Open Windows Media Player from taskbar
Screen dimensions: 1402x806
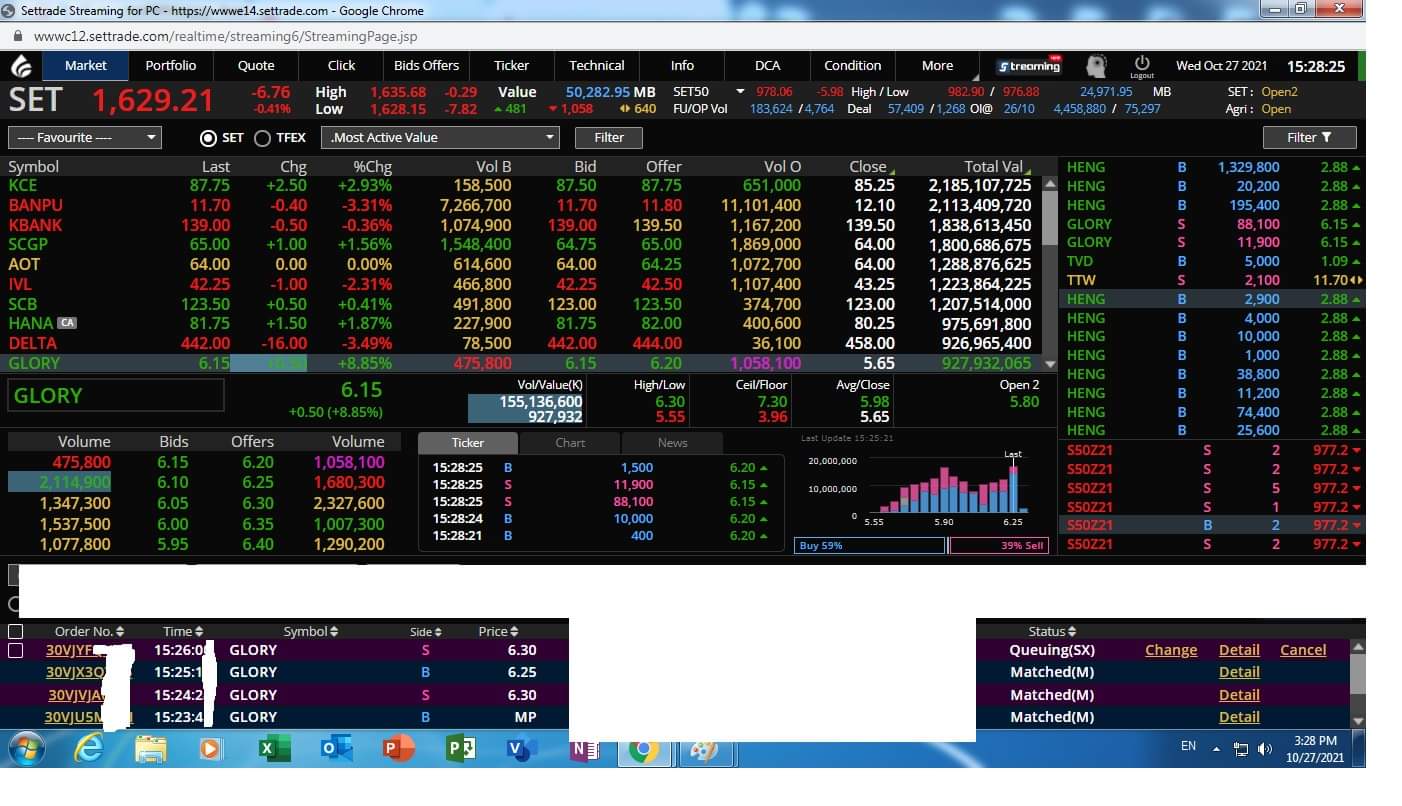coord(211,748)
